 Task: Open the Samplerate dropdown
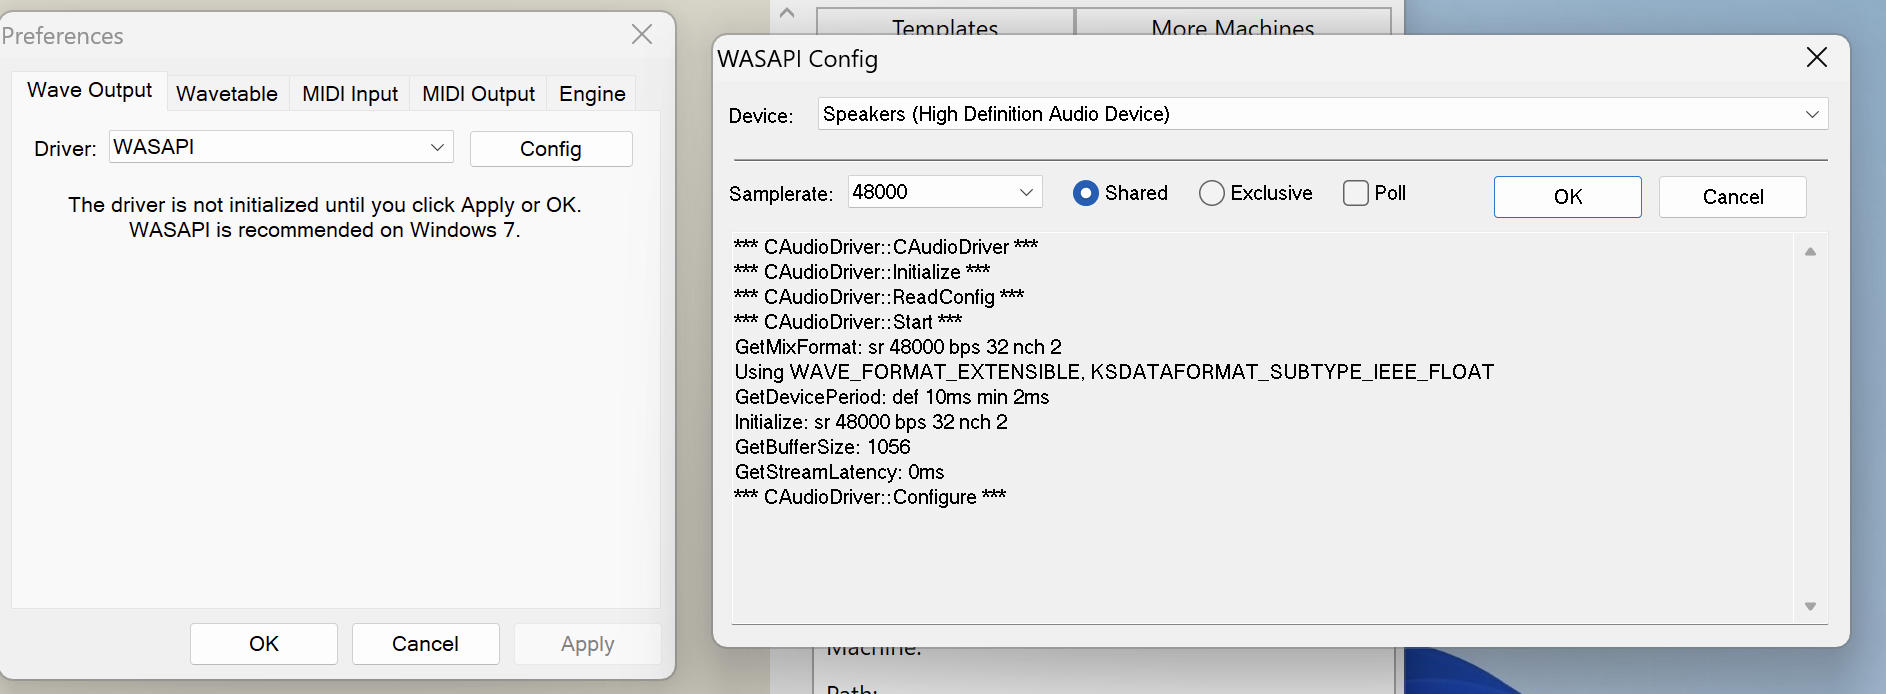point(1026,191)
